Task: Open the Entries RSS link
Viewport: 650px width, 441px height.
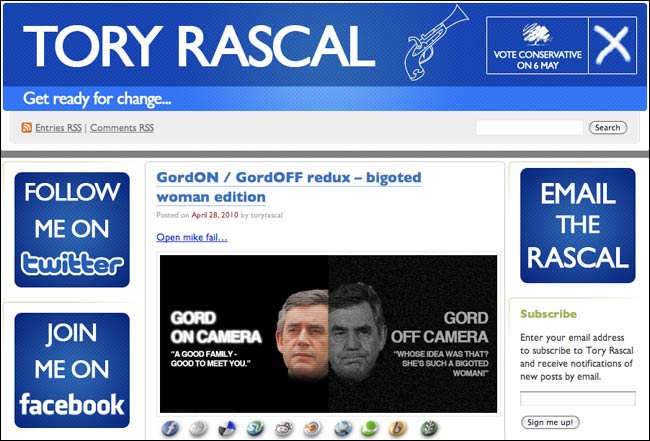Action: pyautogui.click(x=58, y=128)
